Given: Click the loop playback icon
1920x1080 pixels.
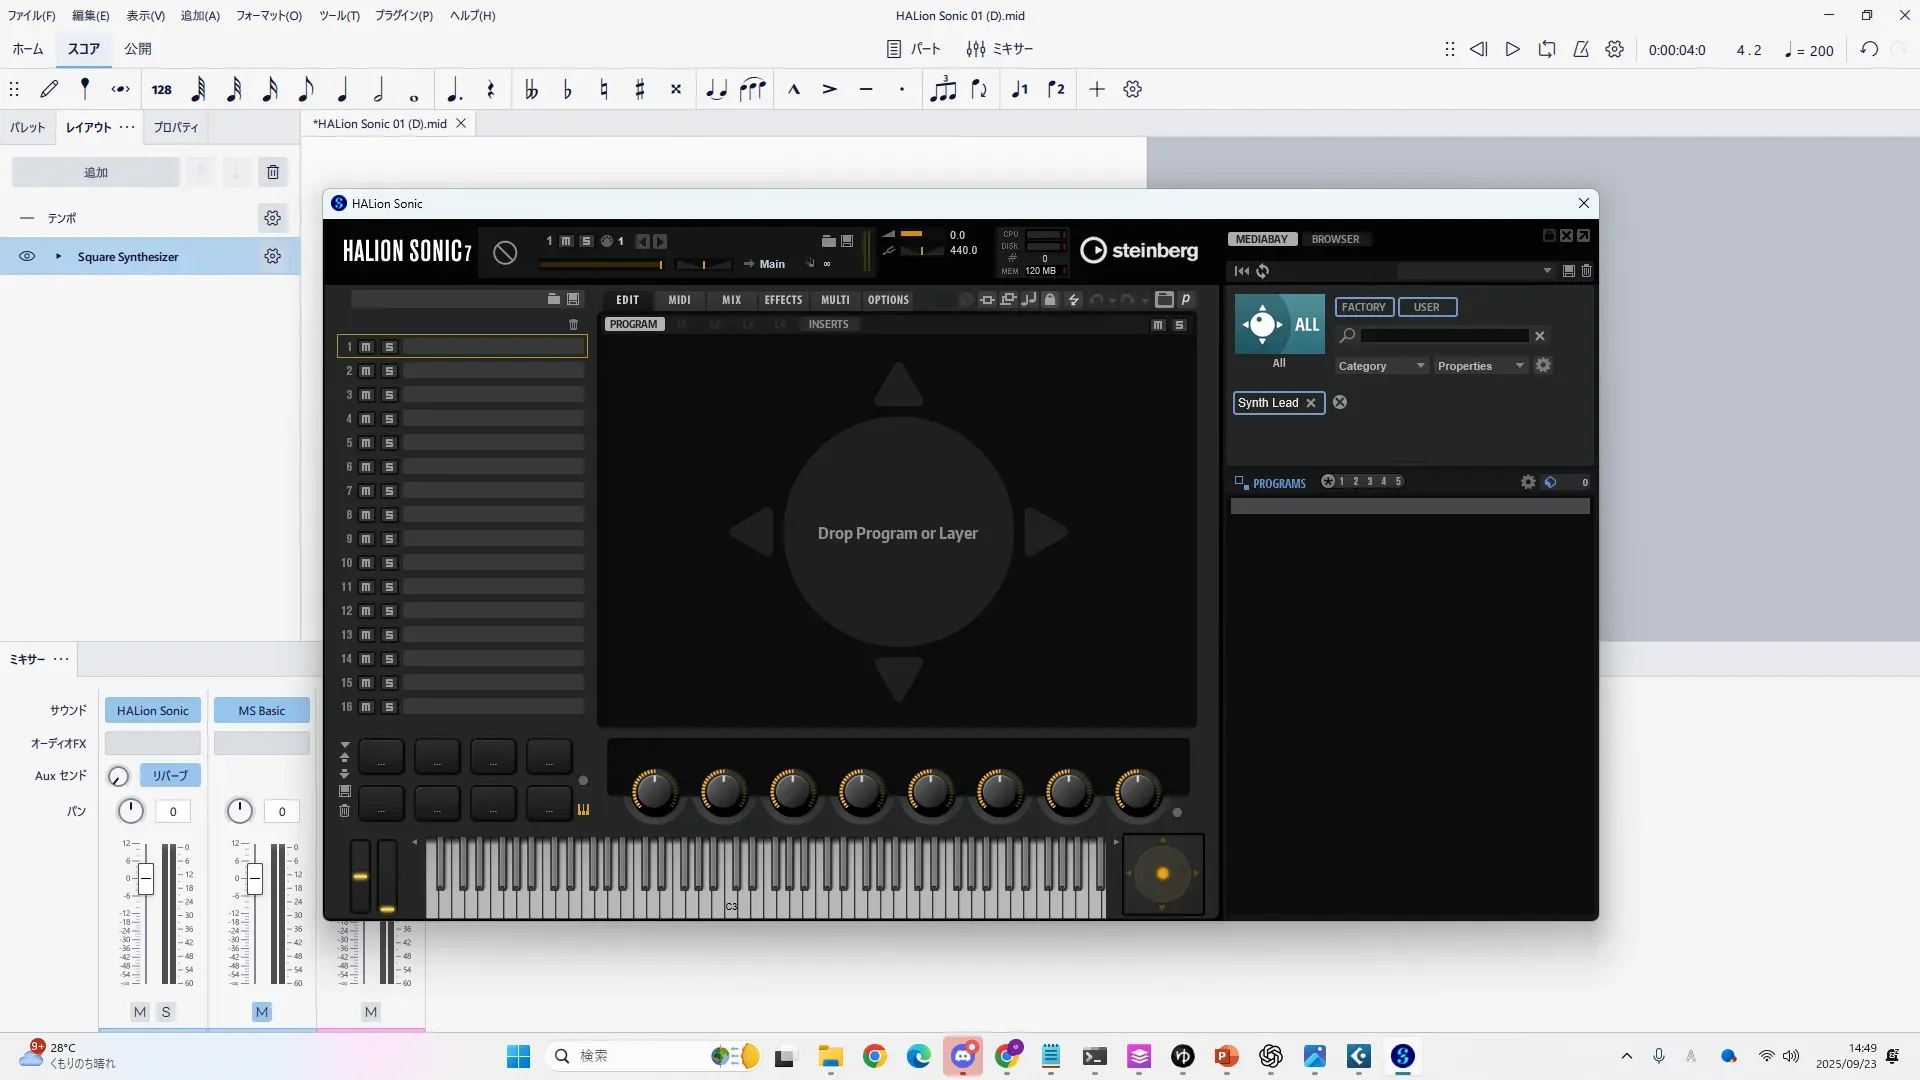Looking at the screenshot, I should pos(1547,50).
